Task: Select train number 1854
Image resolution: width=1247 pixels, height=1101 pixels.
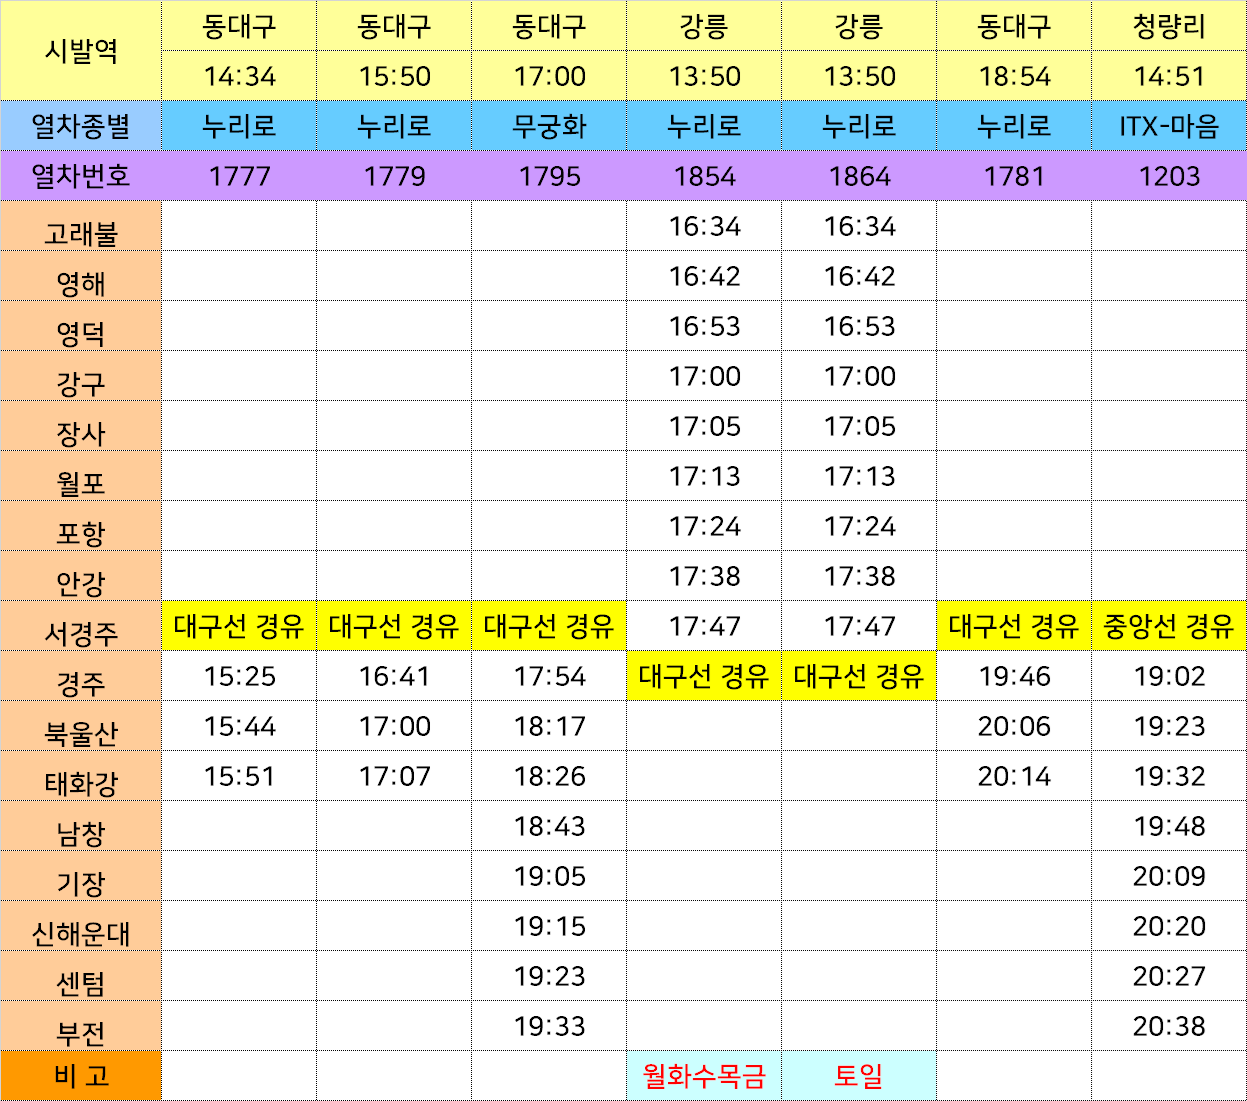Action: (x=704, y=176)
